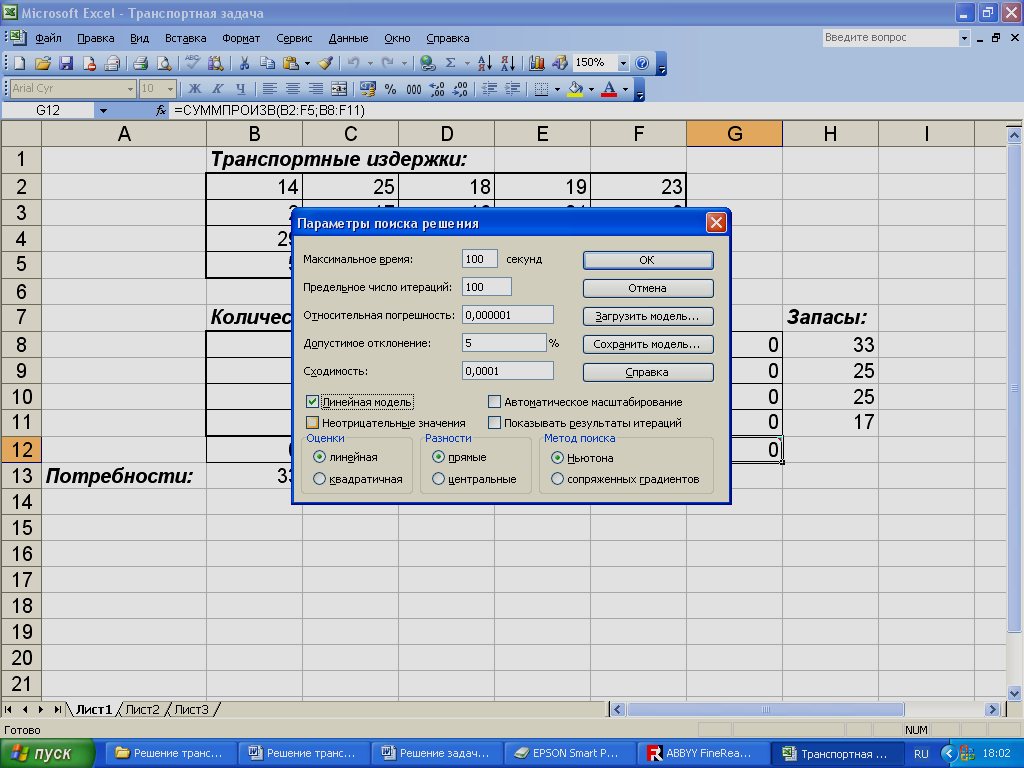This screenshot has height=768, width=1024.
Task: Launch the Chart Wizard icon
Action: [x=537, y=63]
